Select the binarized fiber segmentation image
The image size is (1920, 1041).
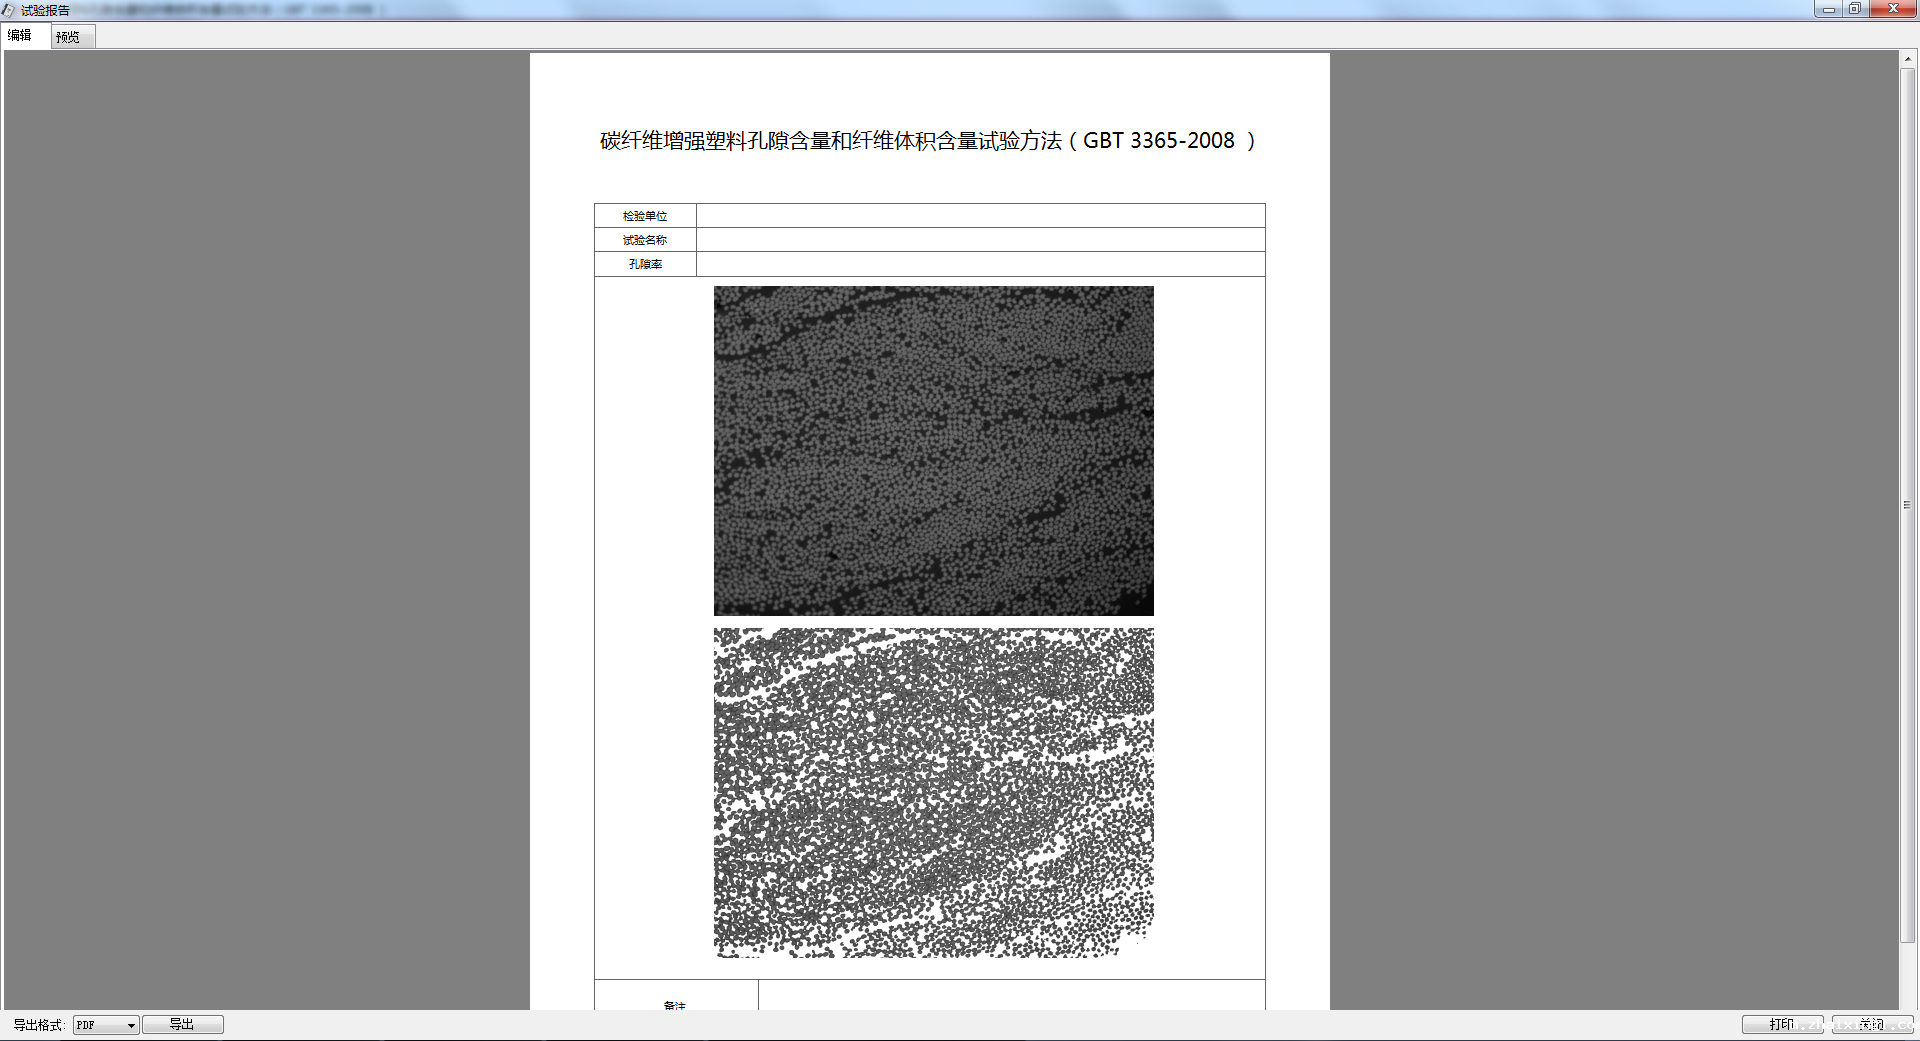[x=933, y=792]
